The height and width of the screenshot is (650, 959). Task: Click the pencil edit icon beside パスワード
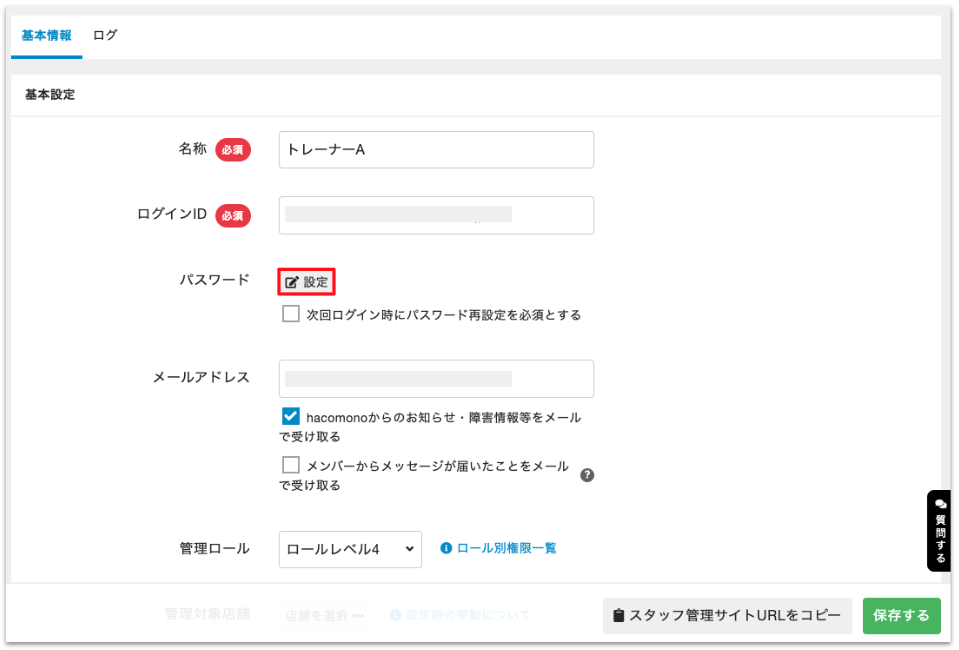pyautogui.click(x=292, y=283)
